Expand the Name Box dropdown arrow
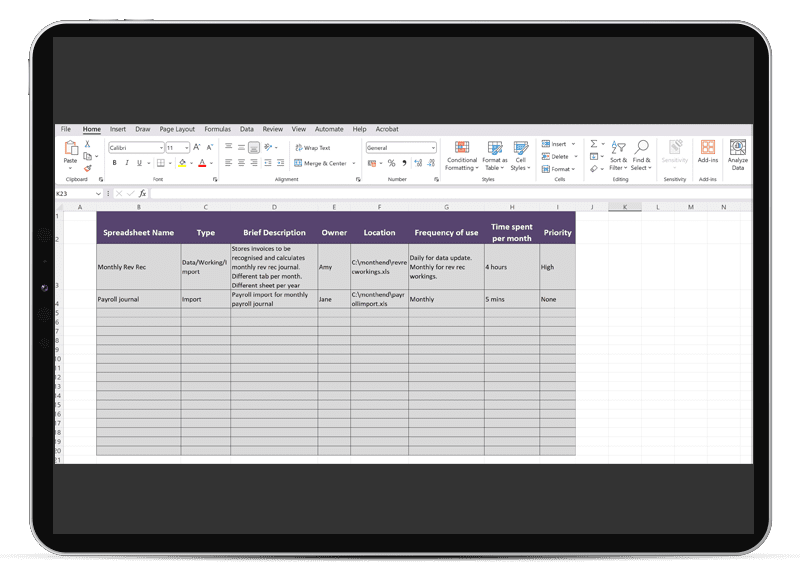This screenshot has width=800, height=588. pyautogui.click(x=98, y=193)
